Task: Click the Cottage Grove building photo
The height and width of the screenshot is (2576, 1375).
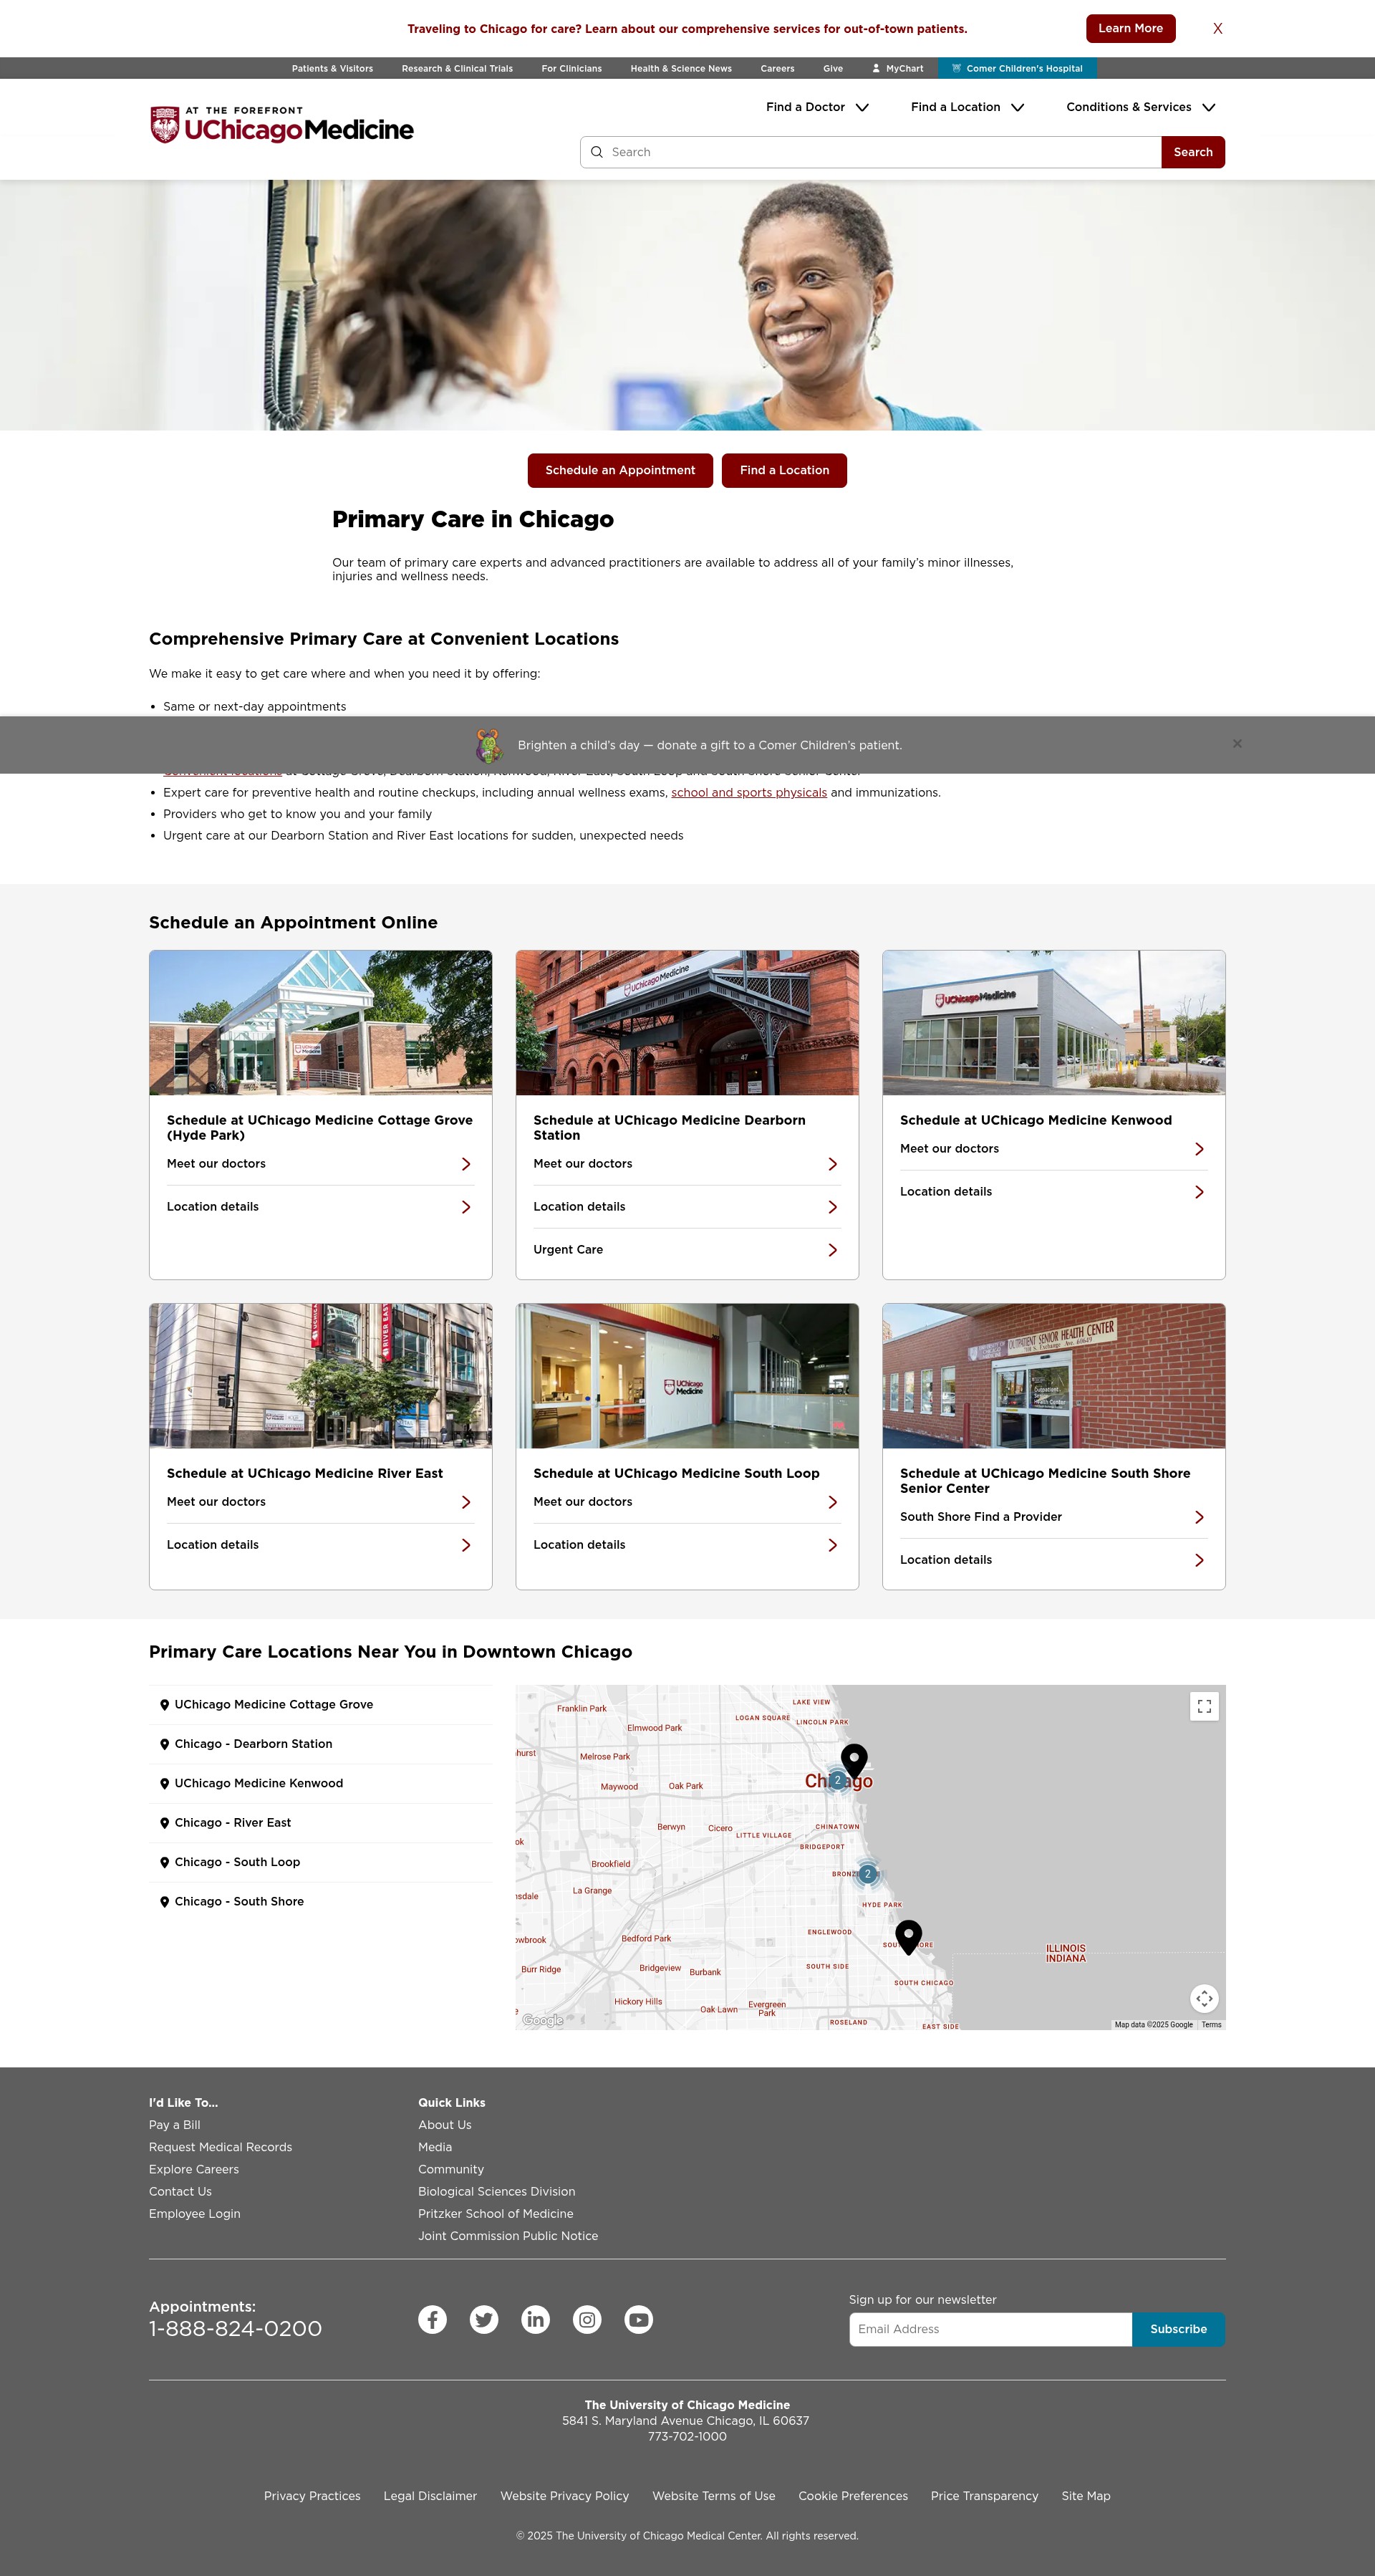Action: (320, 1022)
